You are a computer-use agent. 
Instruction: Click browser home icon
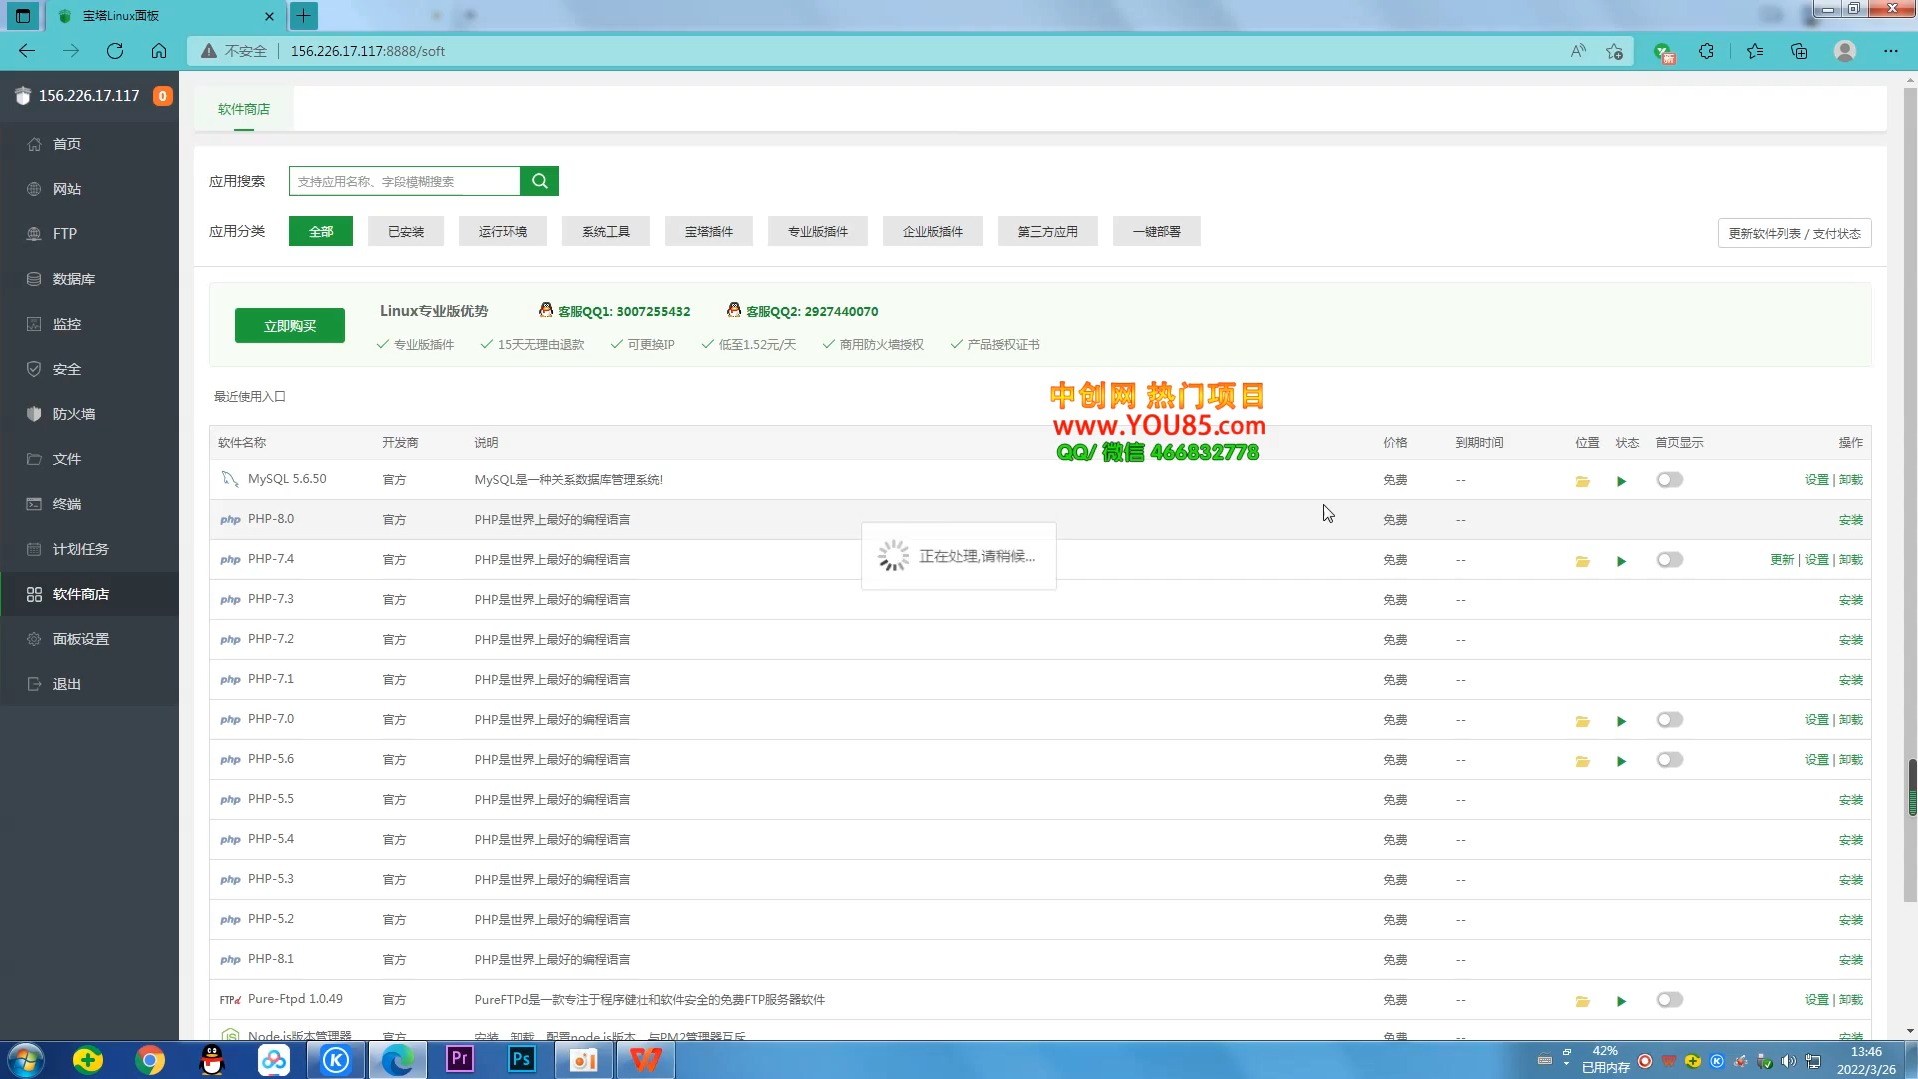[x=159, y=51]
